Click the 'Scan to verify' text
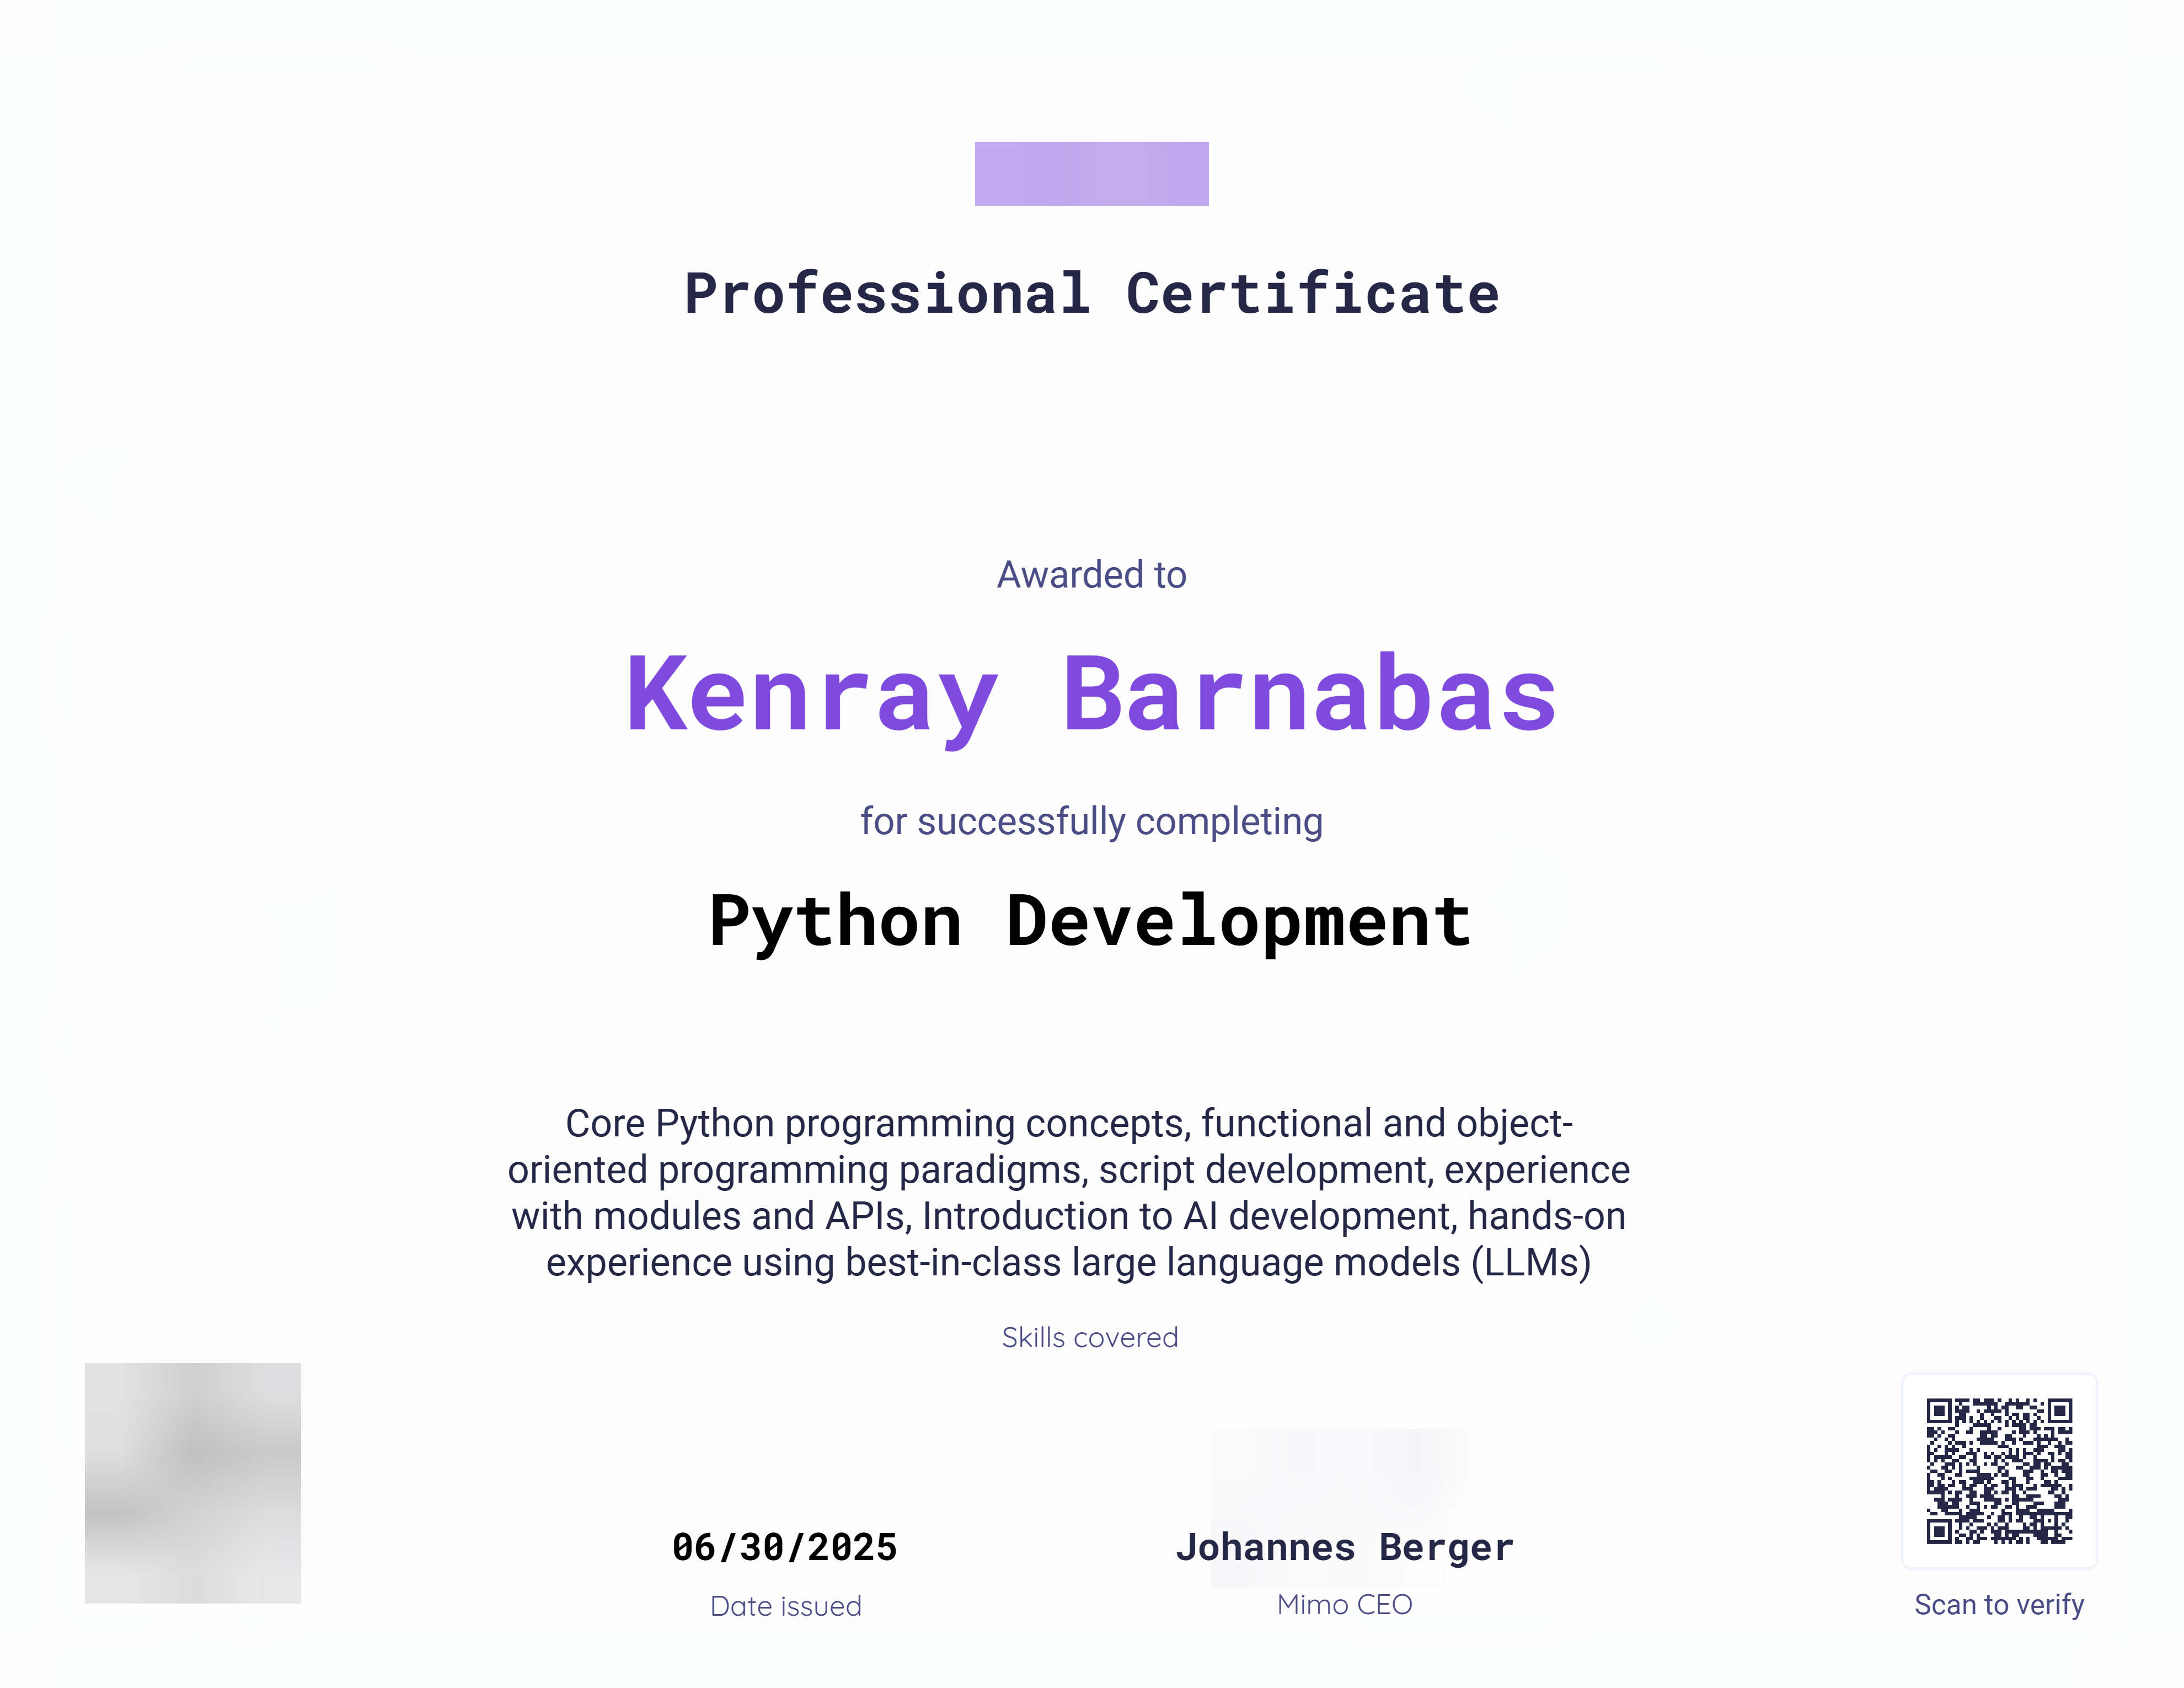 [1998, 1604]
